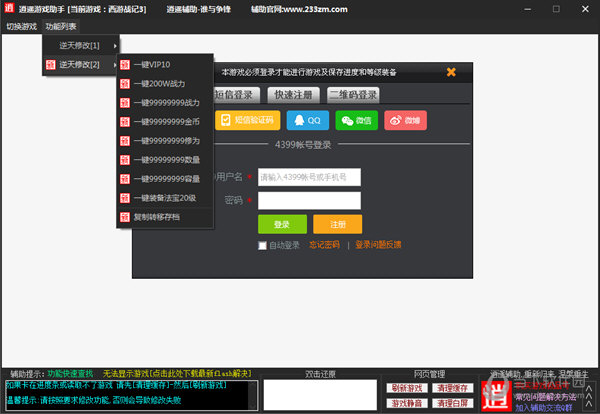Image resolution: width=600 pixels, height=414 pixels.
Task: Expand the 逆天修改[1] submenu
Action: click(x=82, y=46)
